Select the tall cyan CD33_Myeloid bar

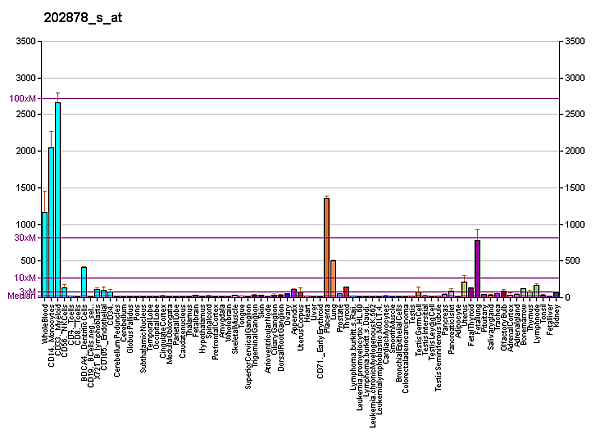(x=58, y=200)
